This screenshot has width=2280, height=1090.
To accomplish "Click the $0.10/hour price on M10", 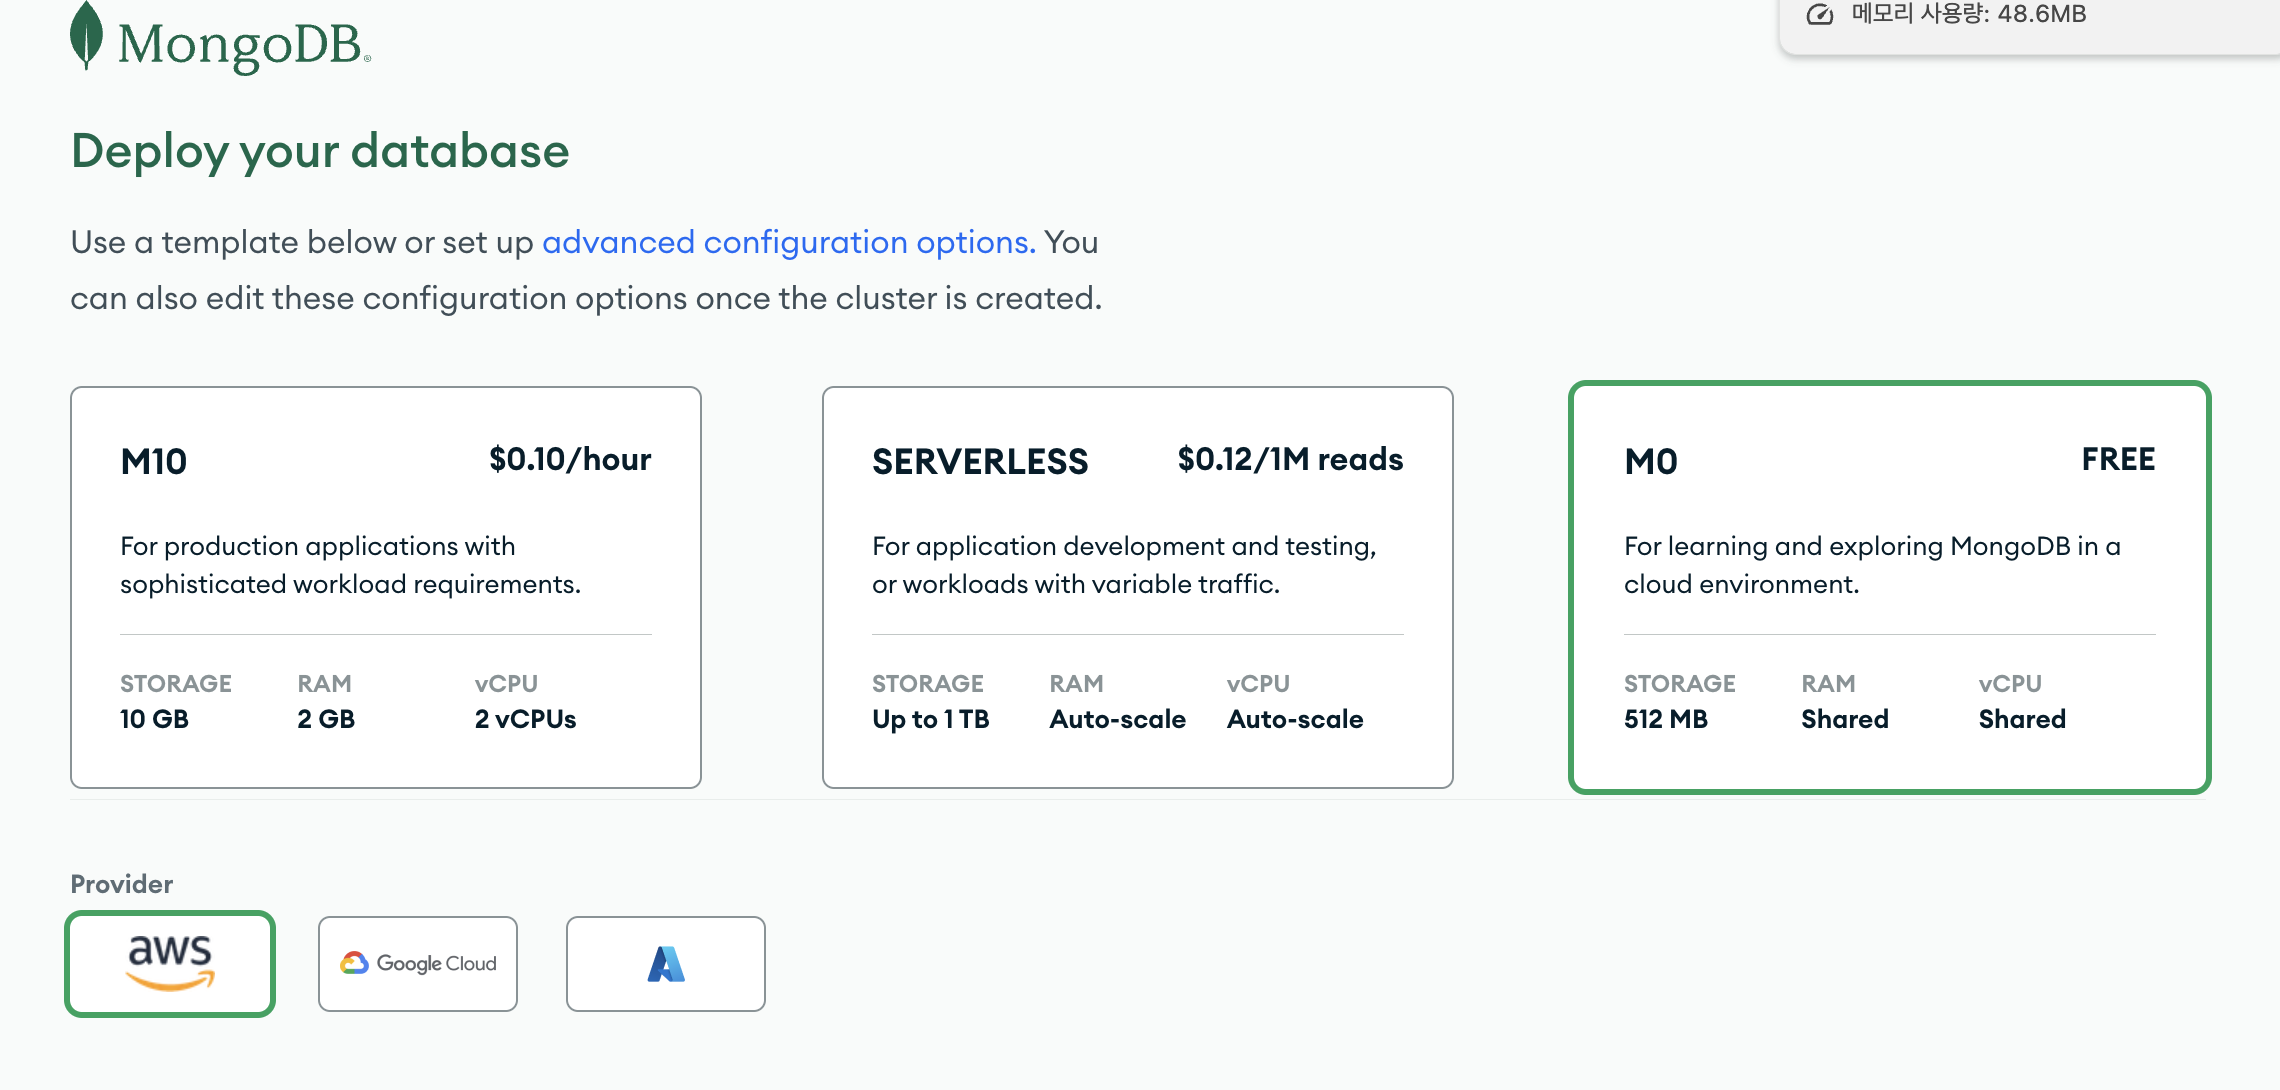I will click(x=570, y=459).
